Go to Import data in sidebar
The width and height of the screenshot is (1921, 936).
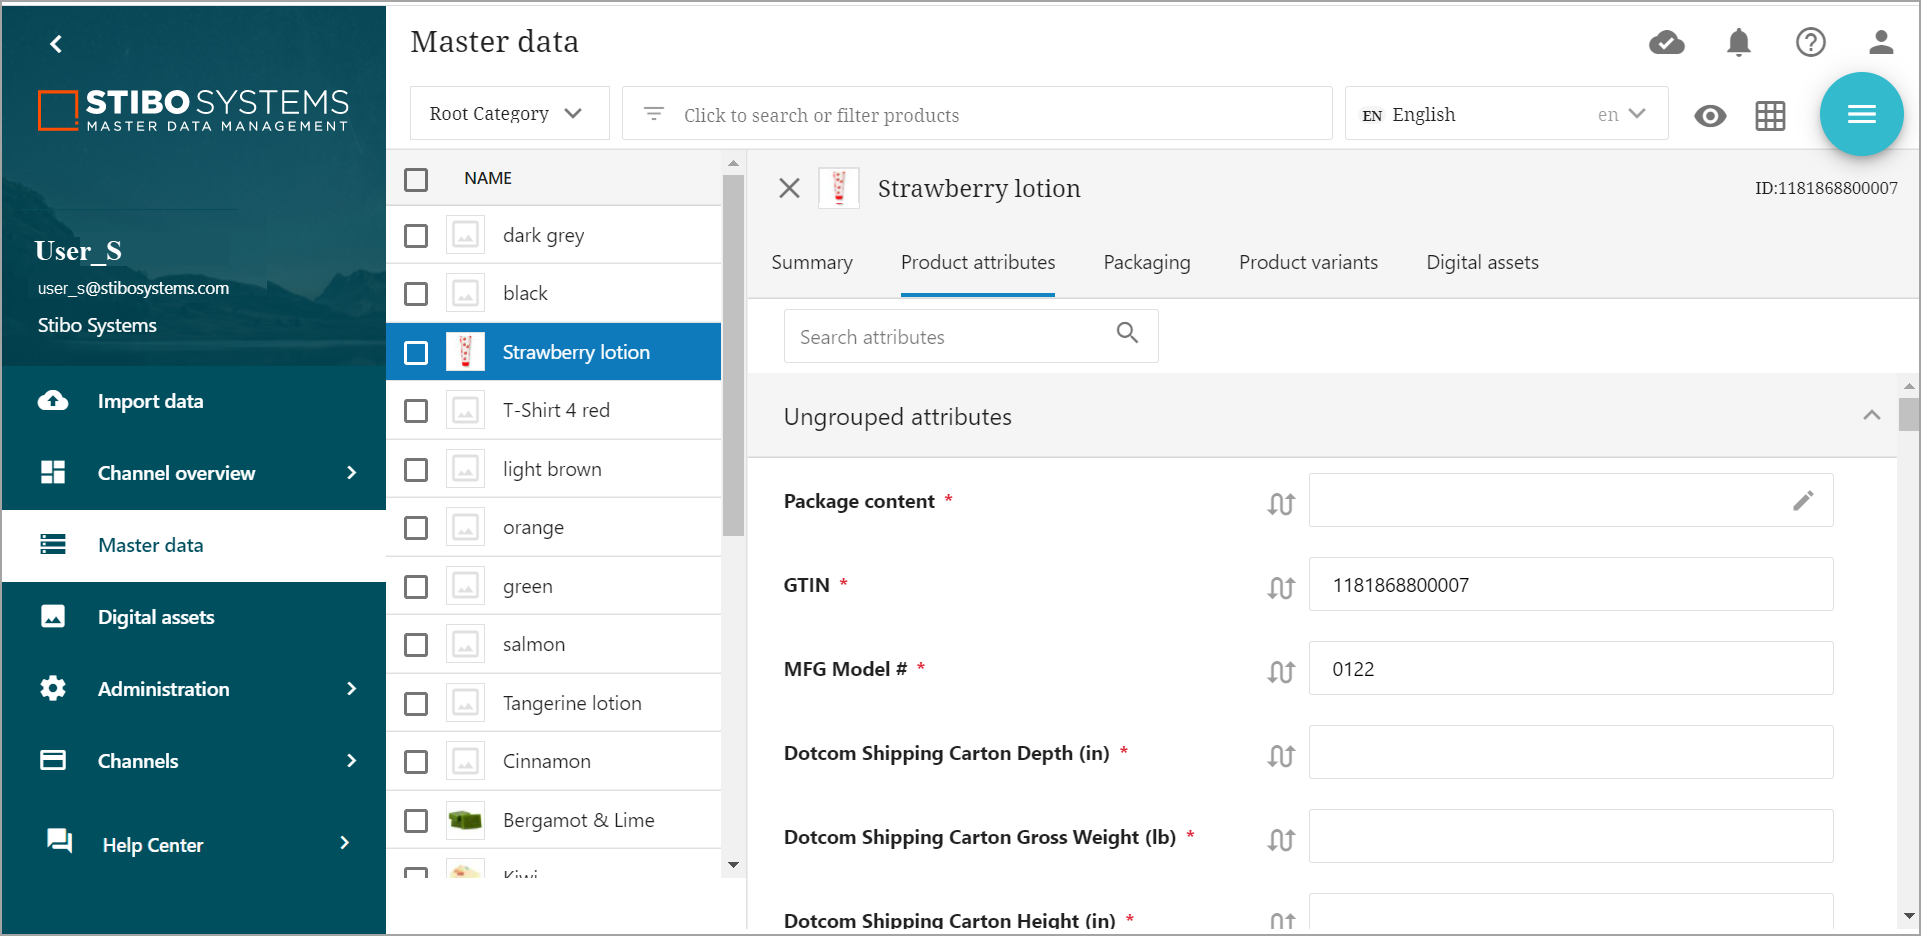coord(150,401)
